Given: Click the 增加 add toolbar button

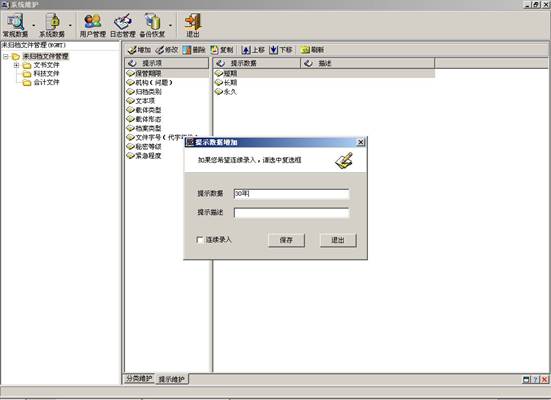Looking at the screenshot, I should coord(139,50).
